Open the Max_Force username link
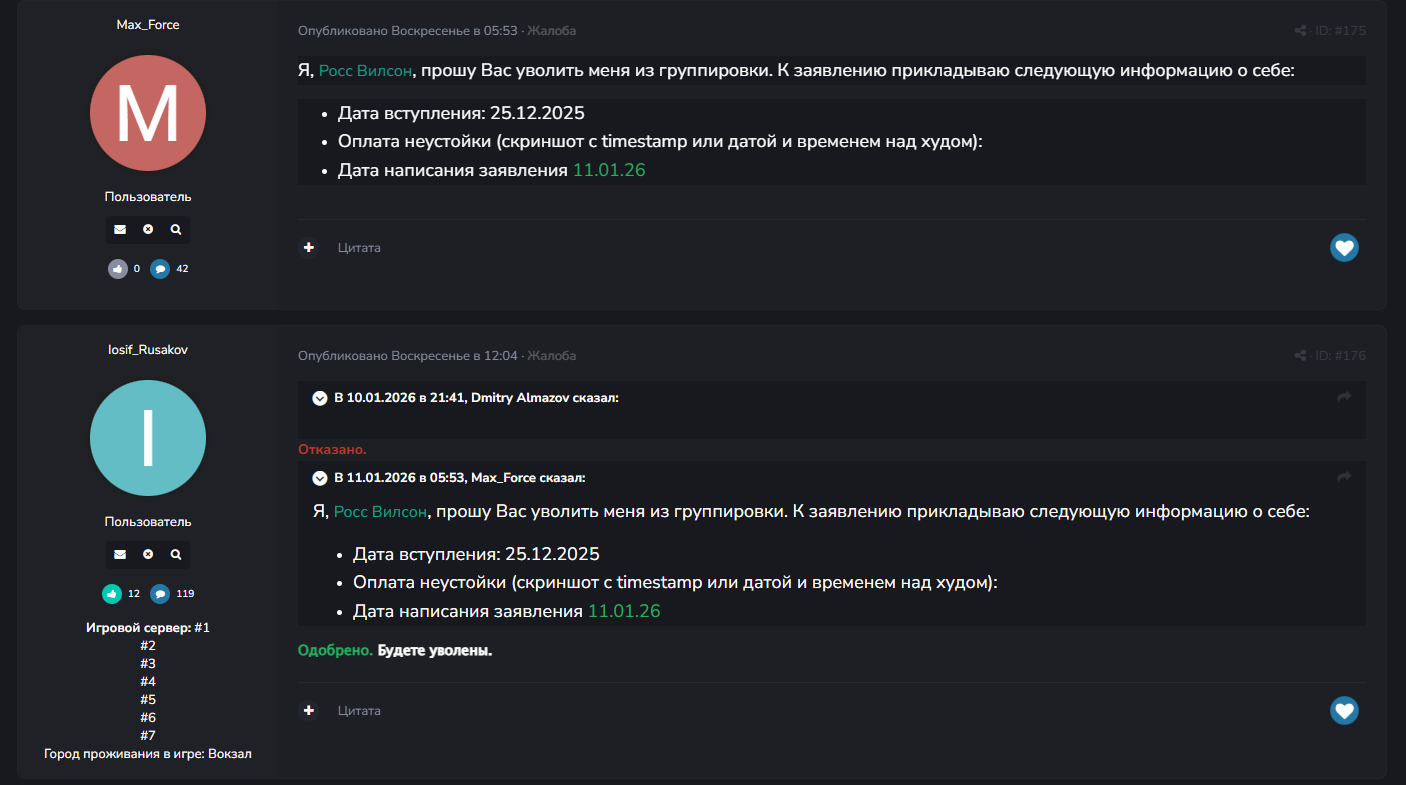1406x785 pixels. pyautogui.click(x=148, y=24)
